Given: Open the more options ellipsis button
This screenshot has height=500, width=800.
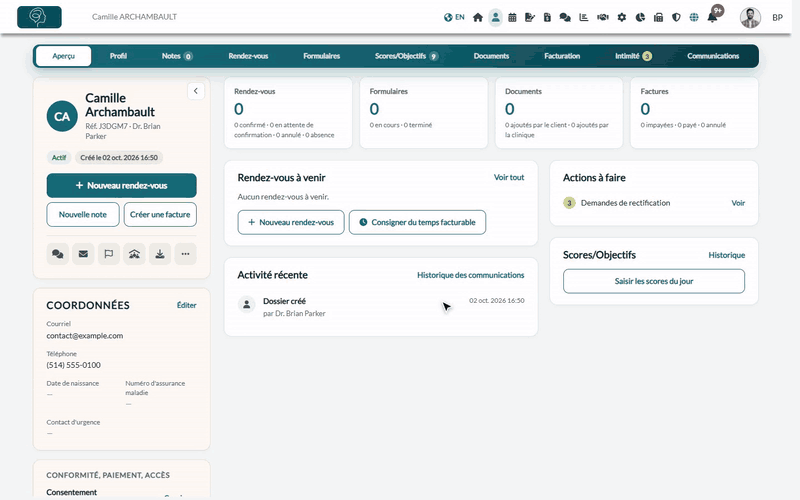Looking at the screenshot, I should [x=185, y=254].
